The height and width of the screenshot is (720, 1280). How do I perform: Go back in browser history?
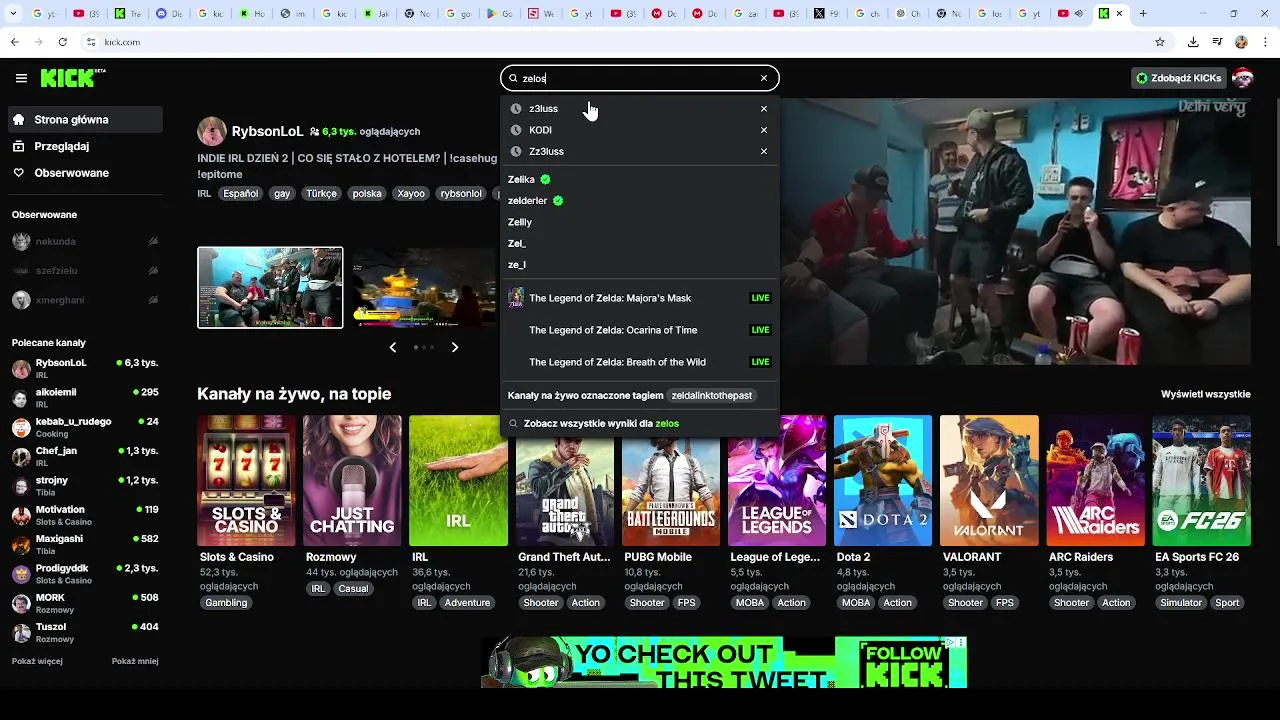click(14, 42)
